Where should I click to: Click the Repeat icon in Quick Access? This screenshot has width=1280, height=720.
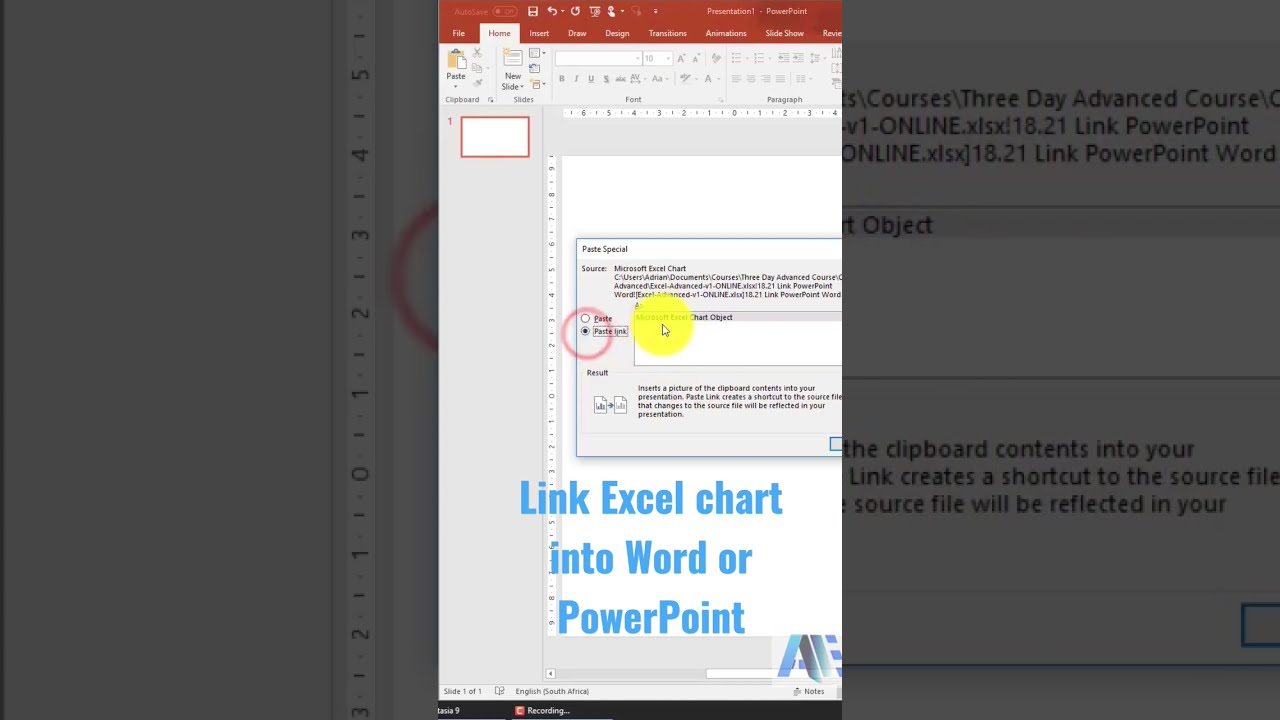click(x=575, y=11)
